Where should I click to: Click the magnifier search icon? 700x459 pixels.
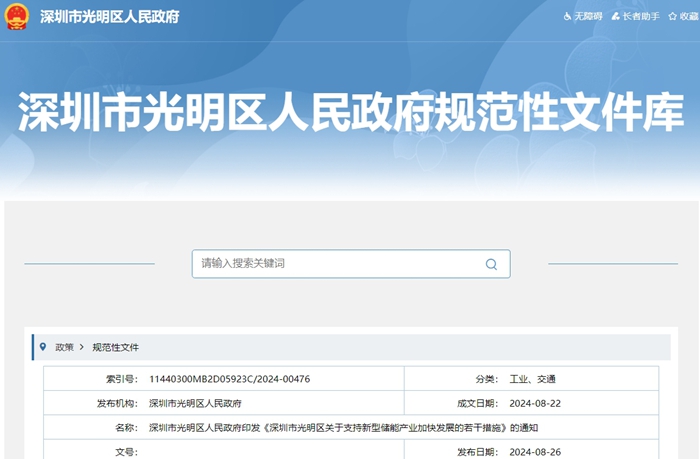(x=491, y=264)
